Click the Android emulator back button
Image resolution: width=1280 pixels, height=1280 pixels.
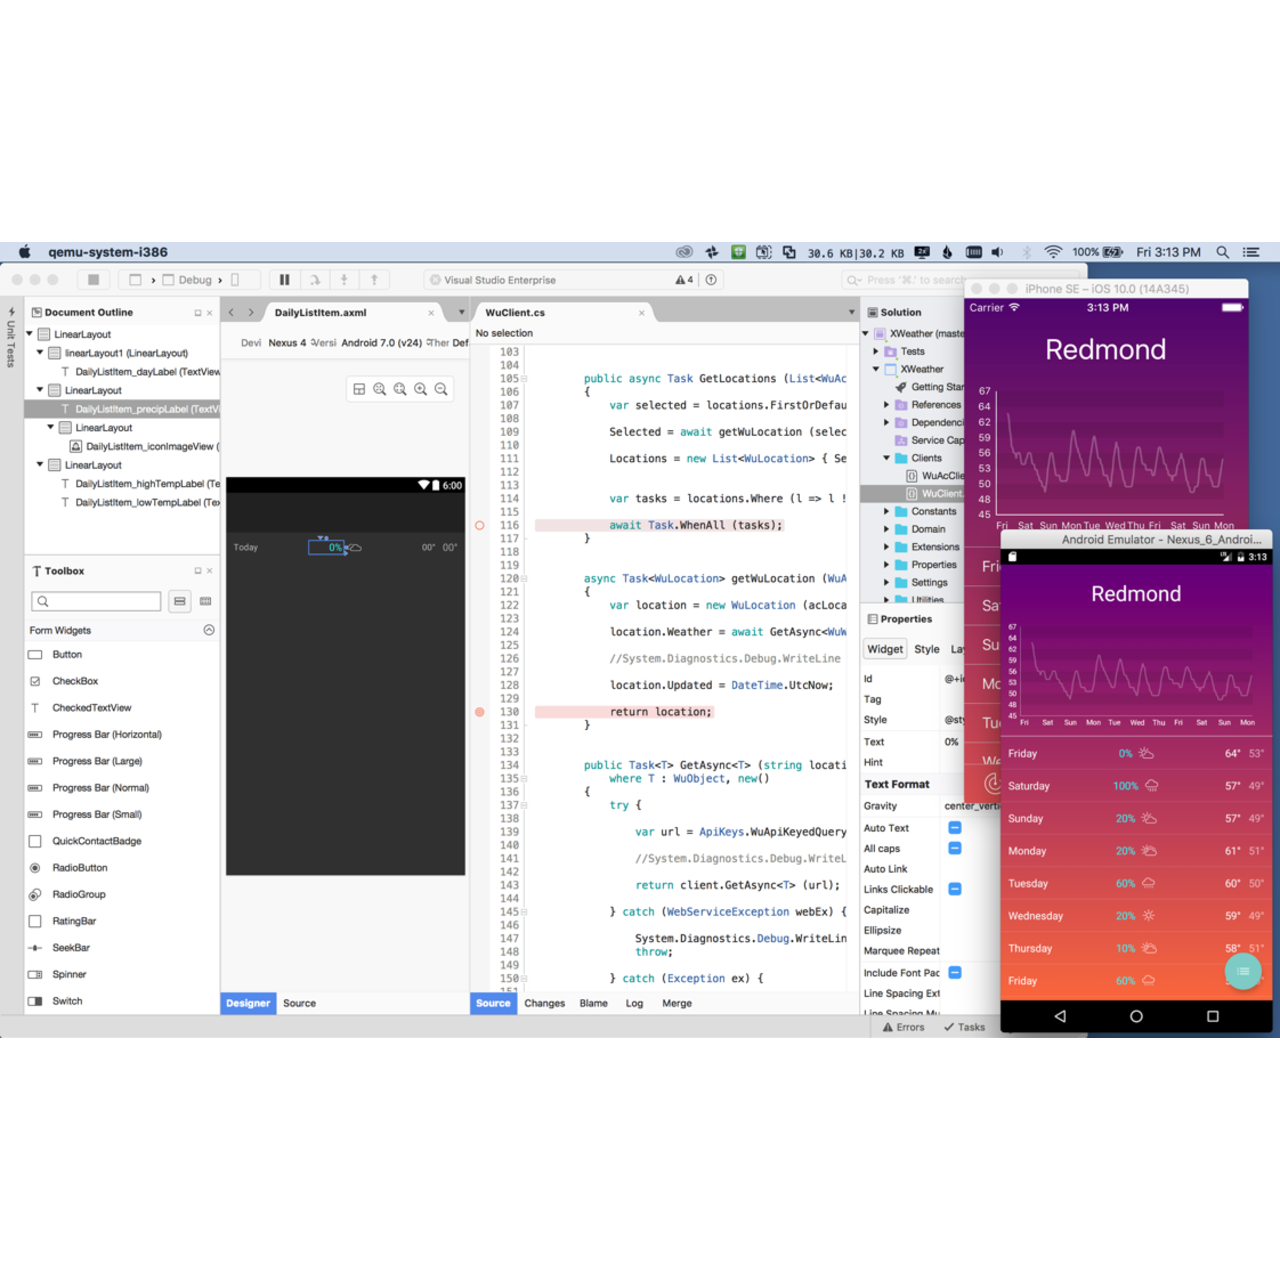pyautogui.click(x=1060, y=1016)
